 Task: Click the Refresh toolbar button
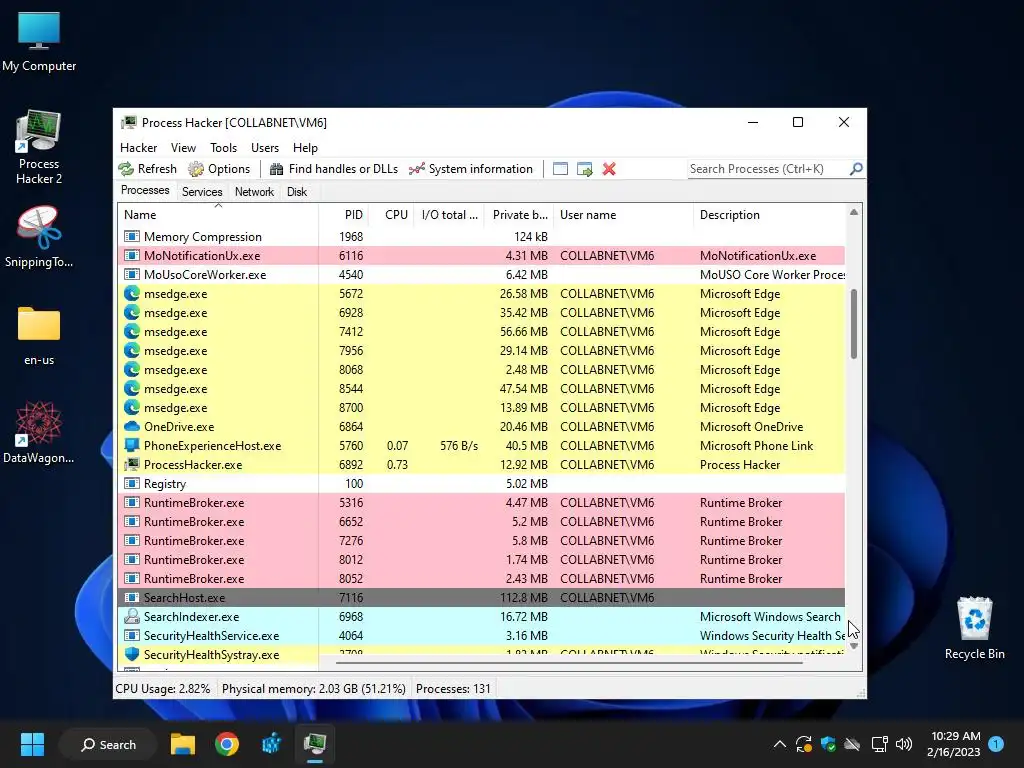tap(148, 169)
